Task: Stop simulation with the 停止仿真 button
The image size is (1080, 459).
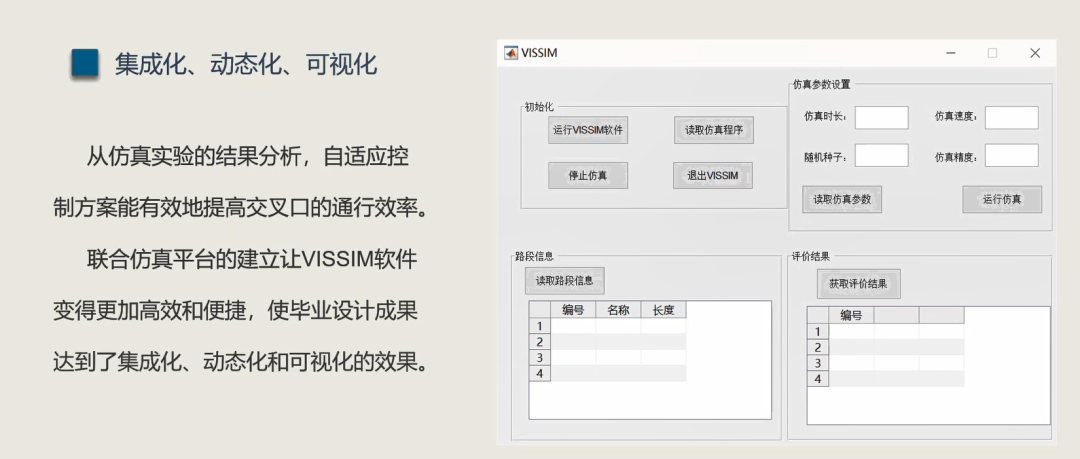Action: pos(587,175)
